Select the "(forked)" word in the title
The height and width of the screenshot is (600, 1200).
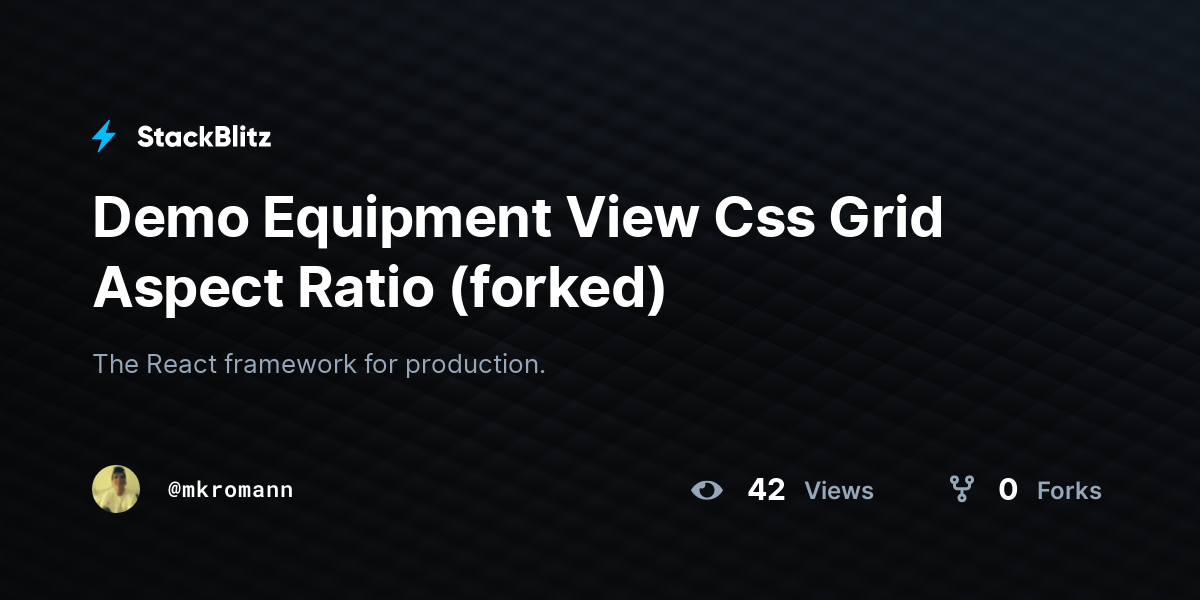(556, 289)
